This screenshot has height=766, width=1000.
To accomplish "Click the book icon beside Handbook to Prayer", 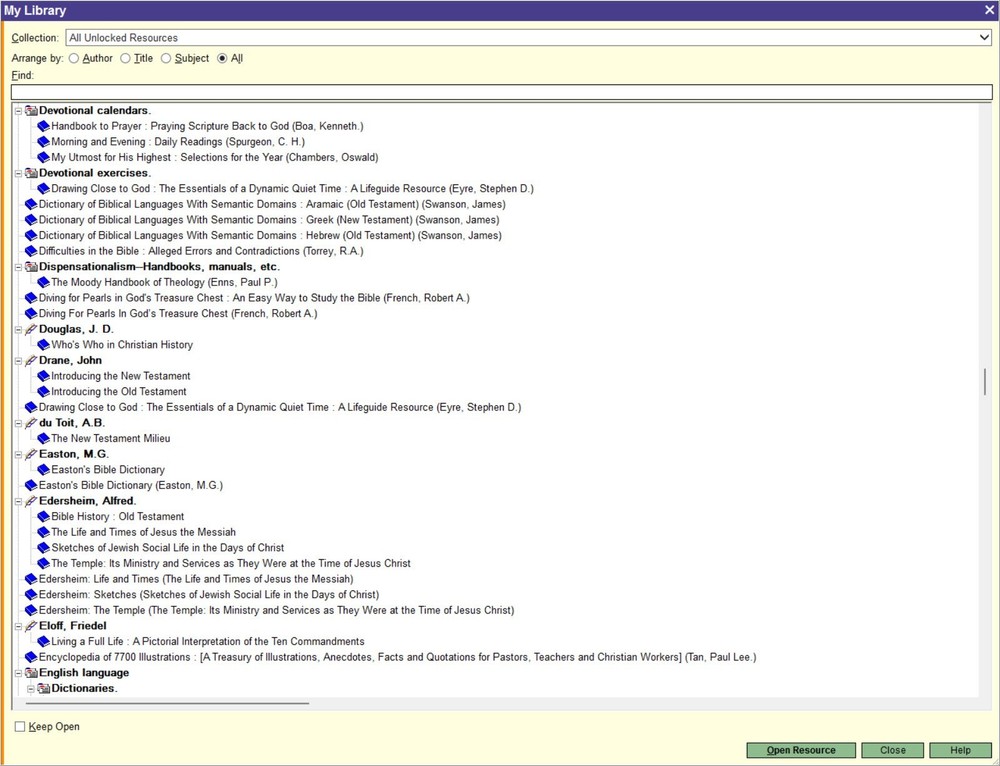I will point(43,126).
